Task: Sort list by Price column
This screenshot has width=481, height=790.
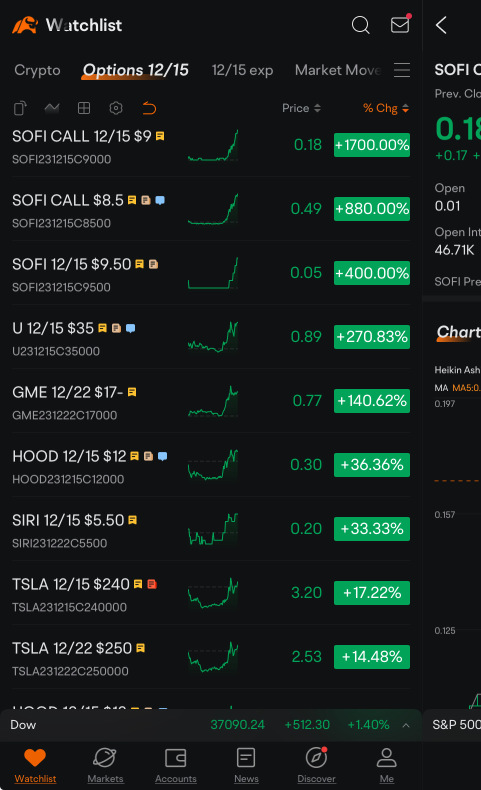Action: (x=301, y=108)
